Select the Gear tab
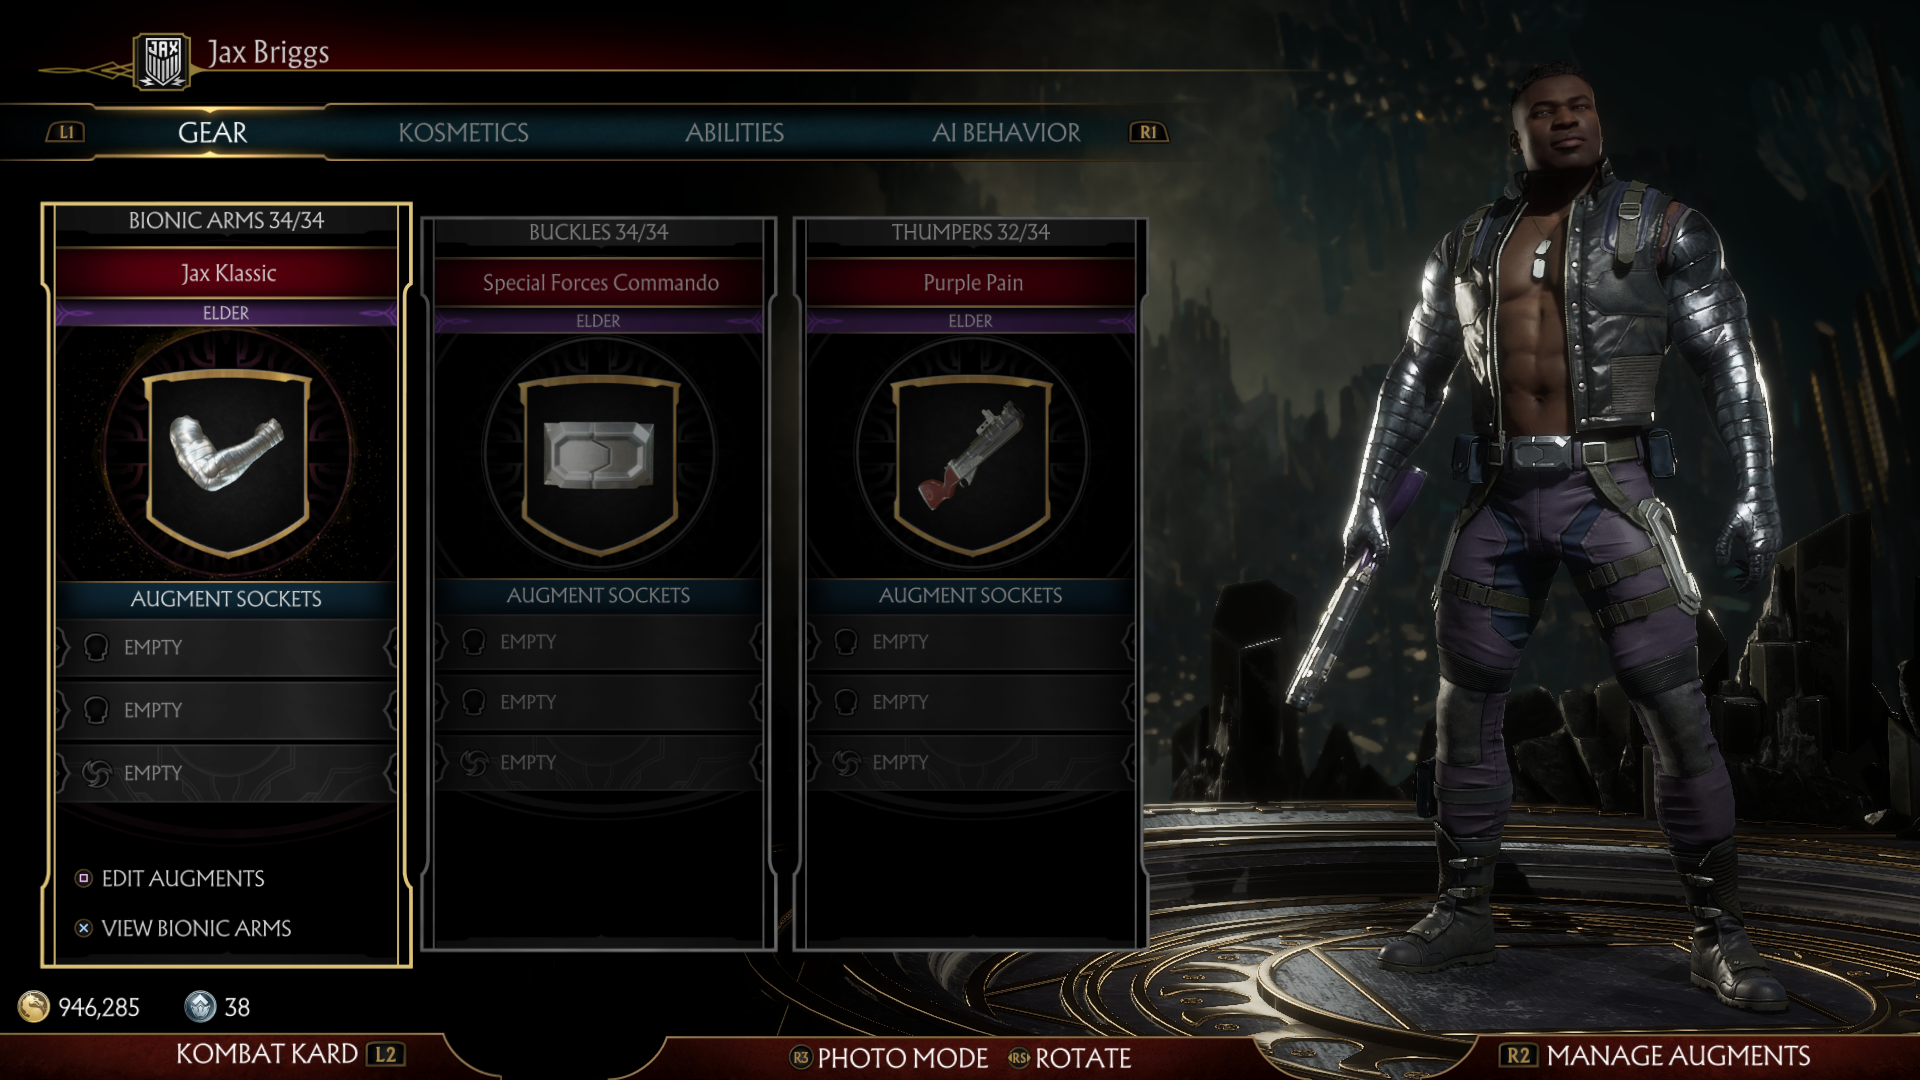Screen dimensions: 1920x1080 [x=212, y=132]
